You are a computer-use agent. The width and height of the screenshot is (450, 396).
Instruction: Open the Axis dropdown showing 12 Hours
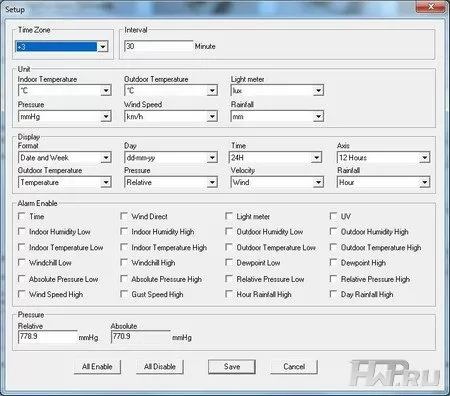383,157
